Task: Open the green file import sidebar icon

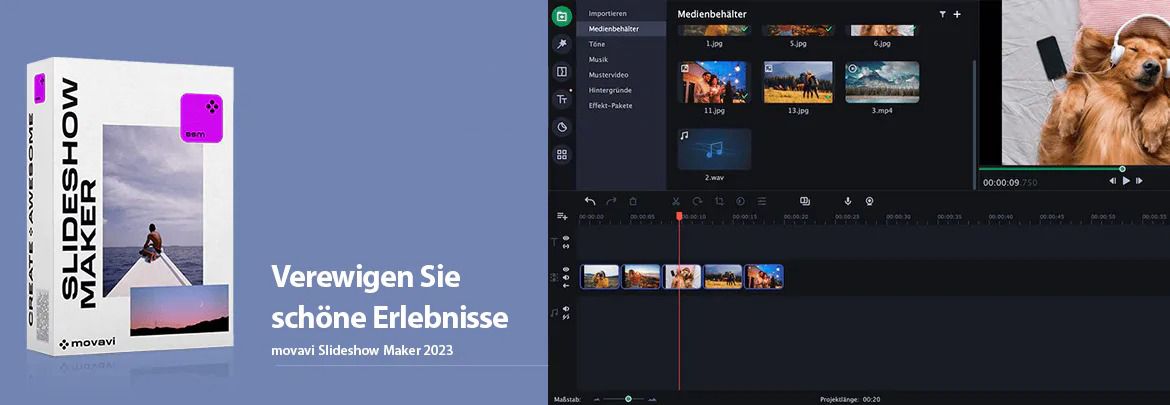Action: (562, 16)
